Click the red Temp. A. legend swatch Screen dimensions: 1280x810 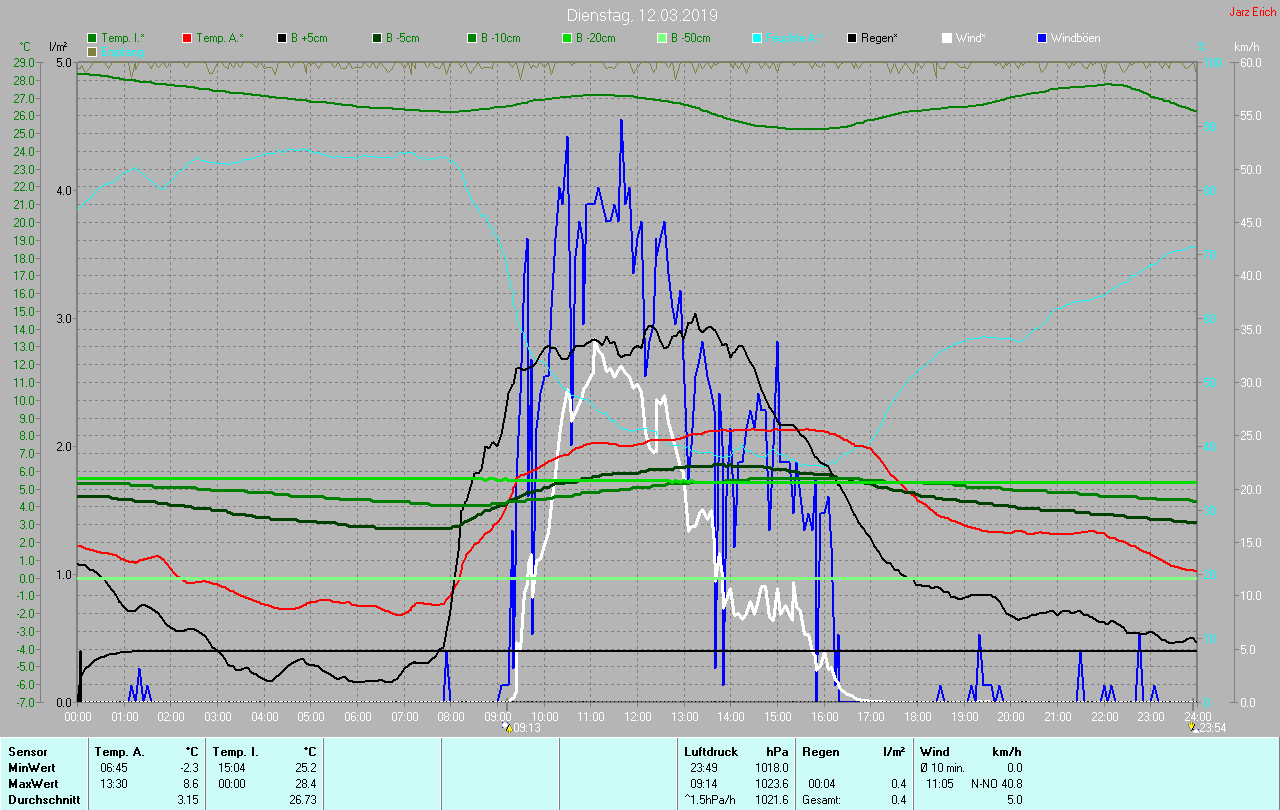(188, 38)
